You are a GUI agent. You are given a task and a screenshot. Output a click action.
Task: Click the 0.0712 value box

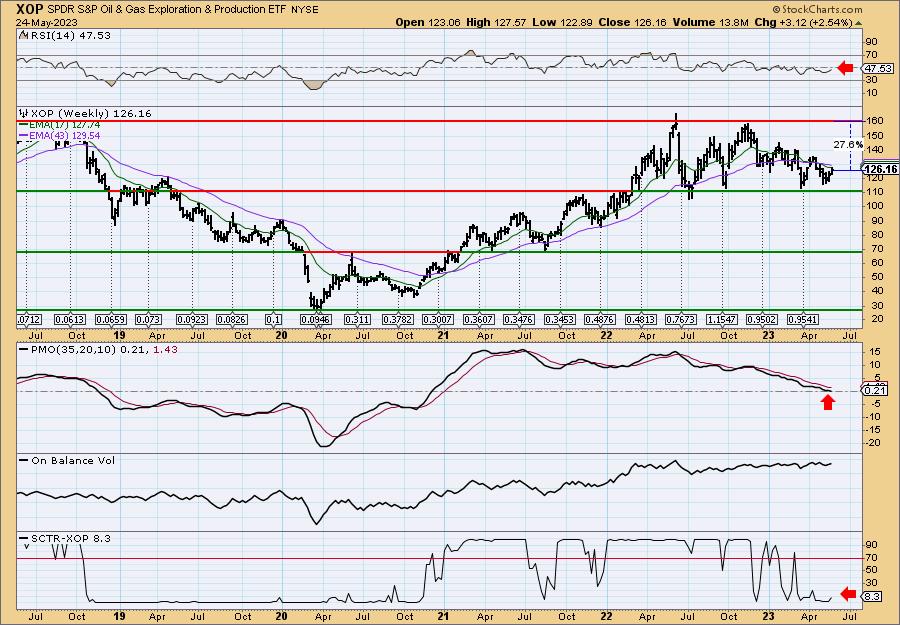[29, 319]
